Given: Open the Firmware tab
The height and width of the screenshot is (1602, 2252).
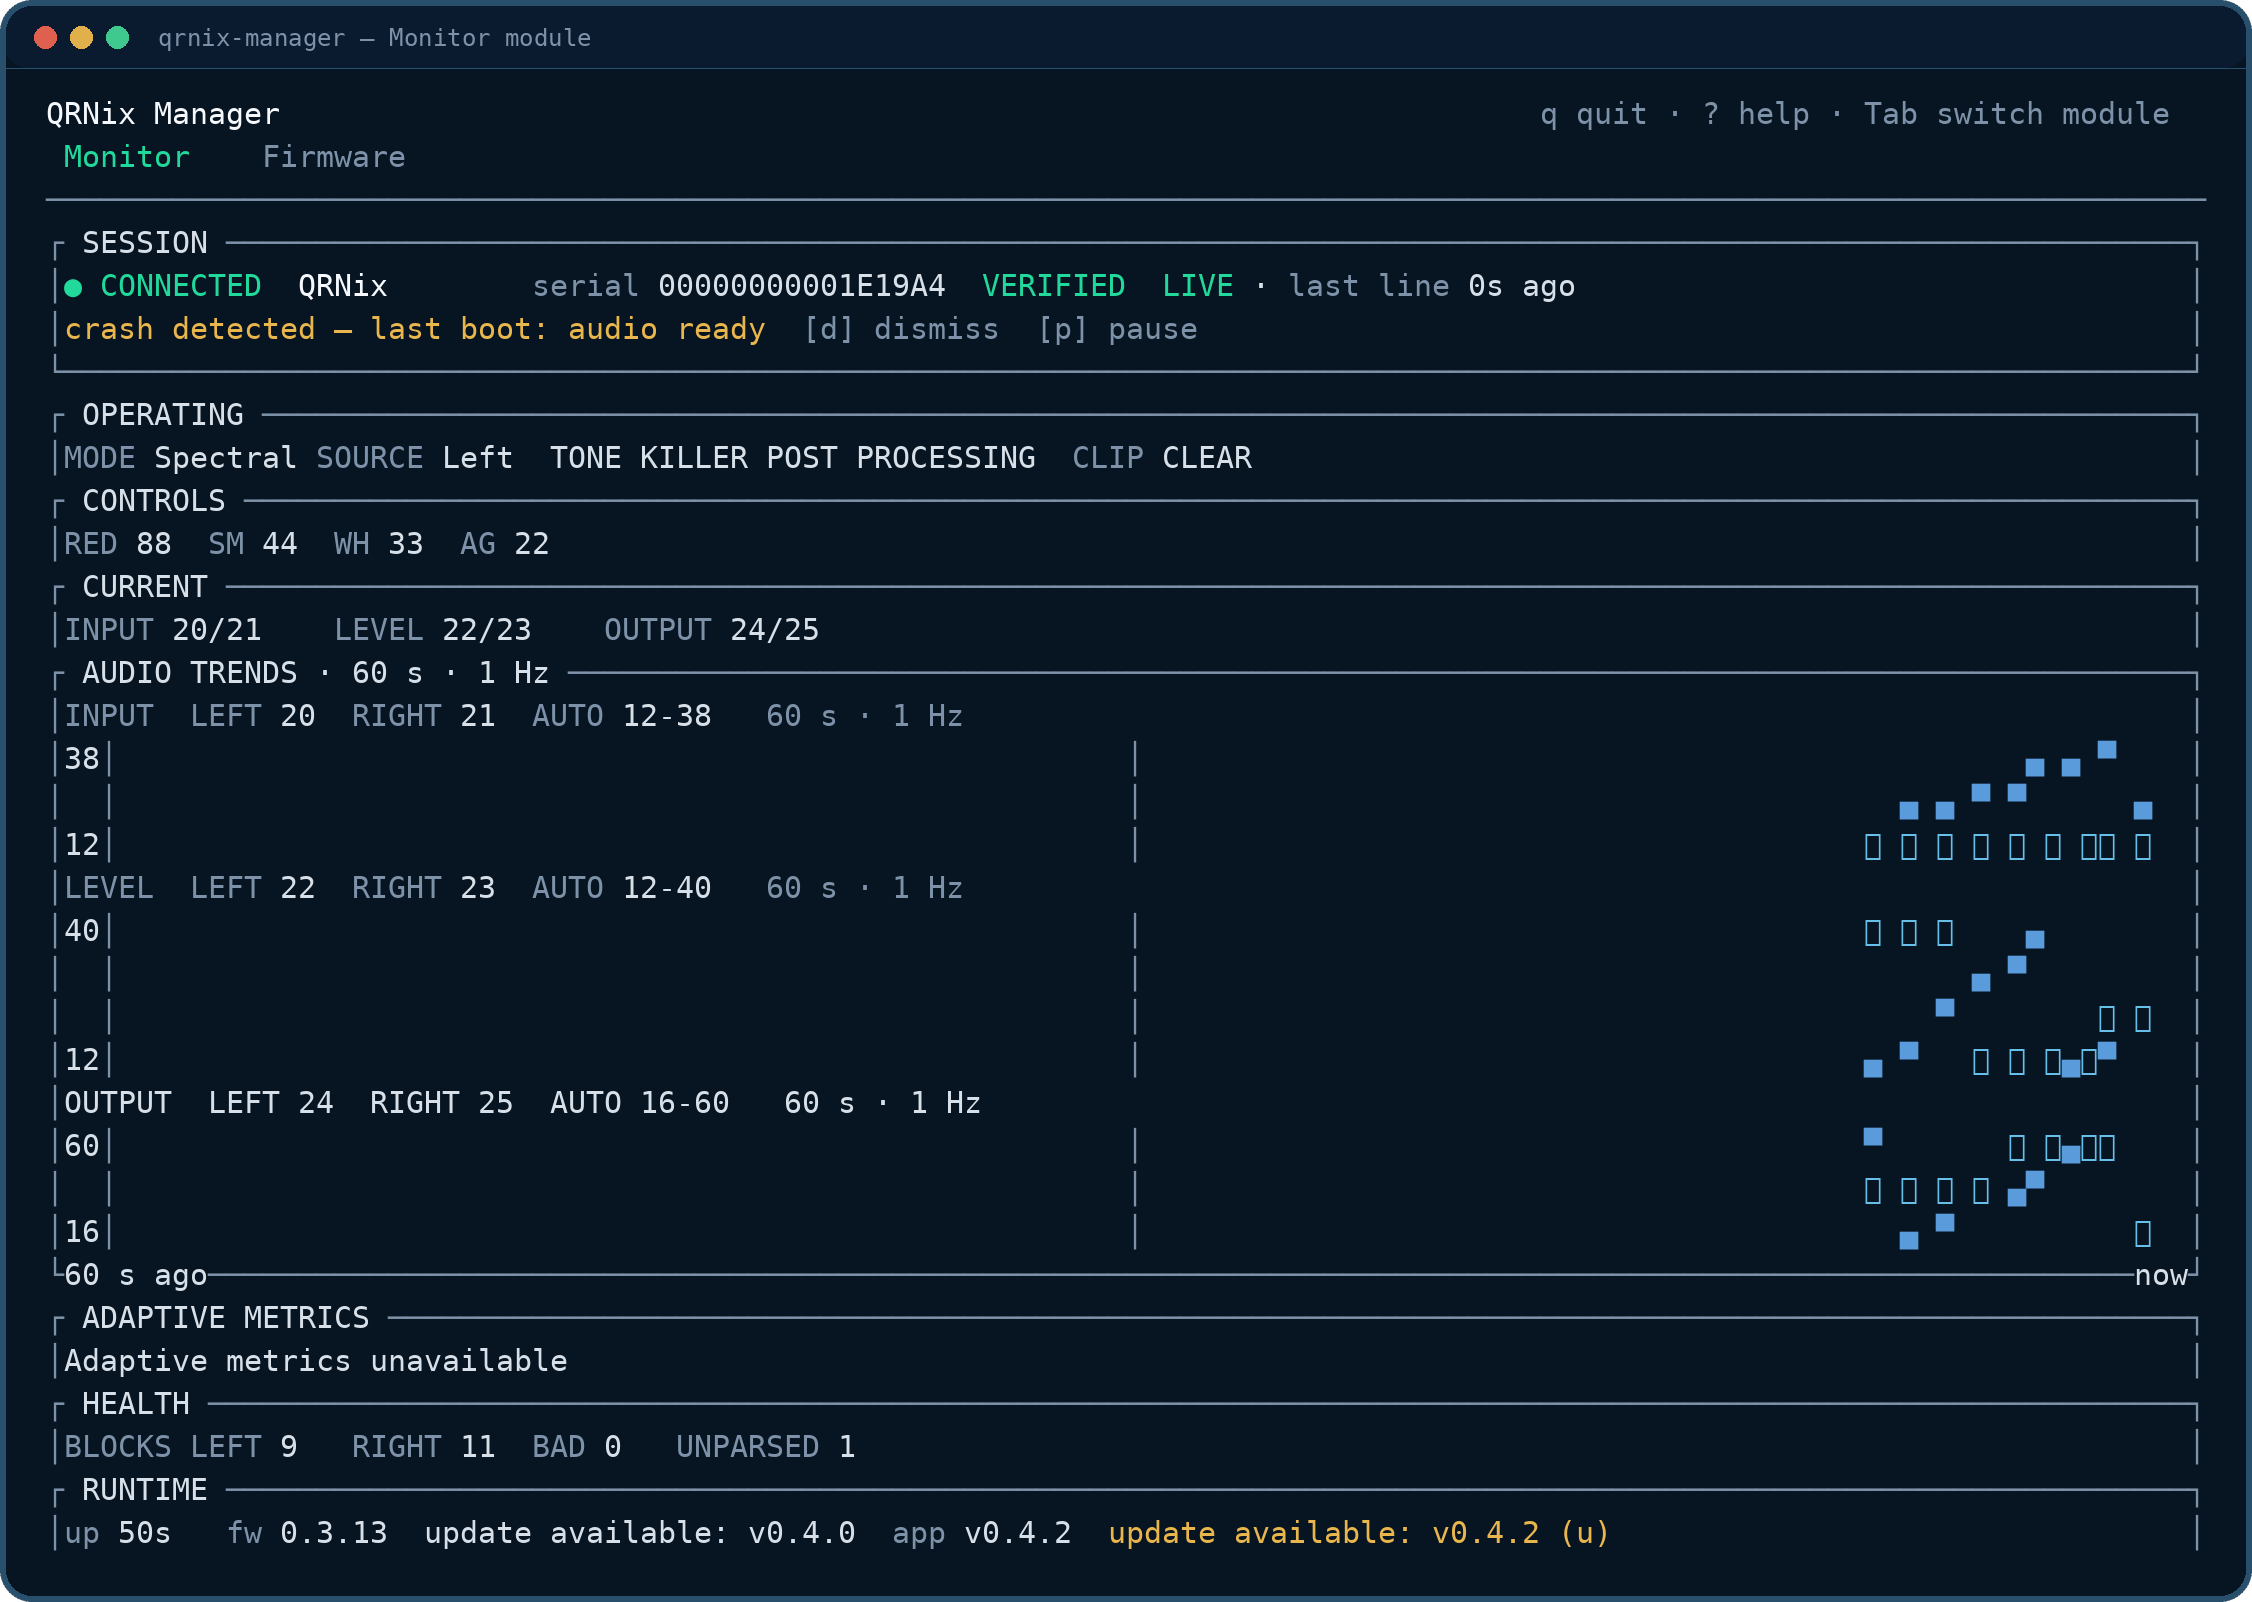Looking at the screenshot, I should pyautogui.click(x=334, y=157).
